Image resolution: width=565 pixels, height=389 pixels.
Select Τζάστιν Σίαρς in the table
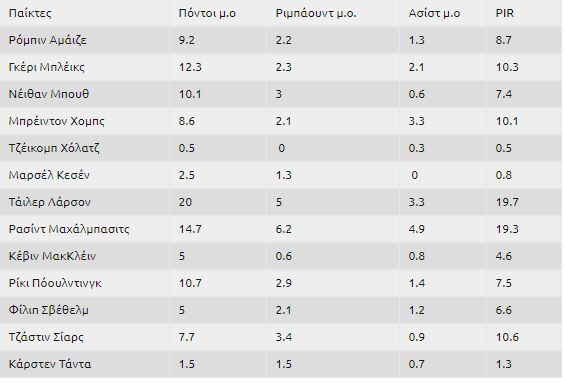pyautogui.click(x=46, y=337)
